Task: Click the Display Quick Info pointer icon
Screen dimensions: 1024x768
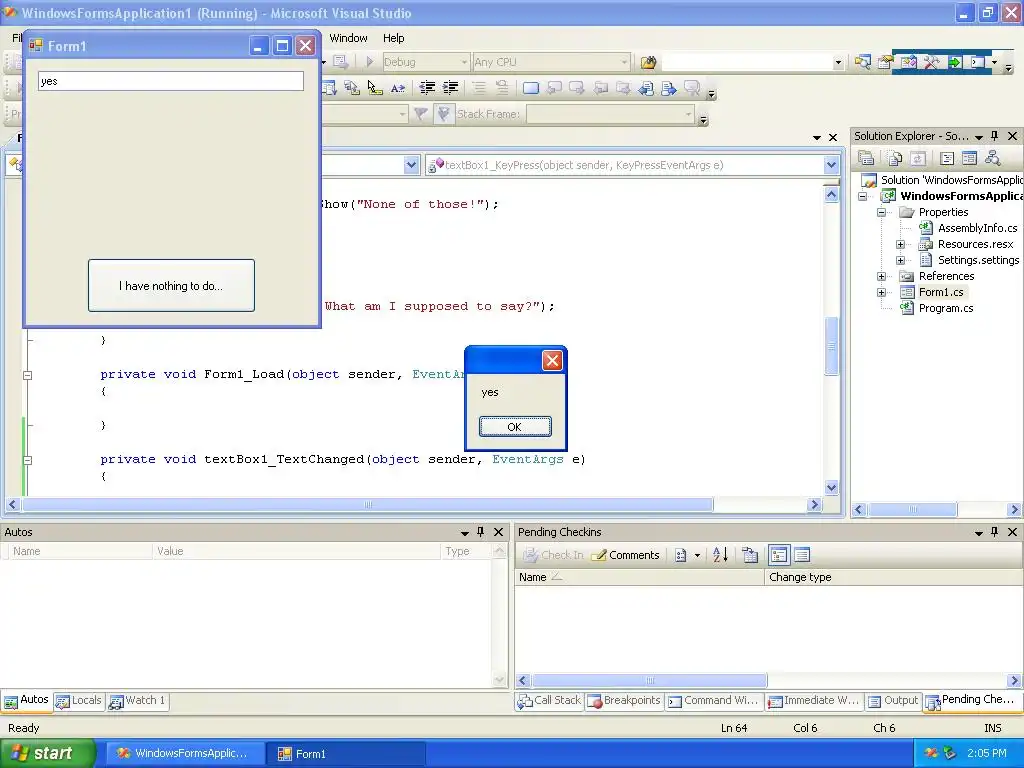Action: (x=374, y=88)
